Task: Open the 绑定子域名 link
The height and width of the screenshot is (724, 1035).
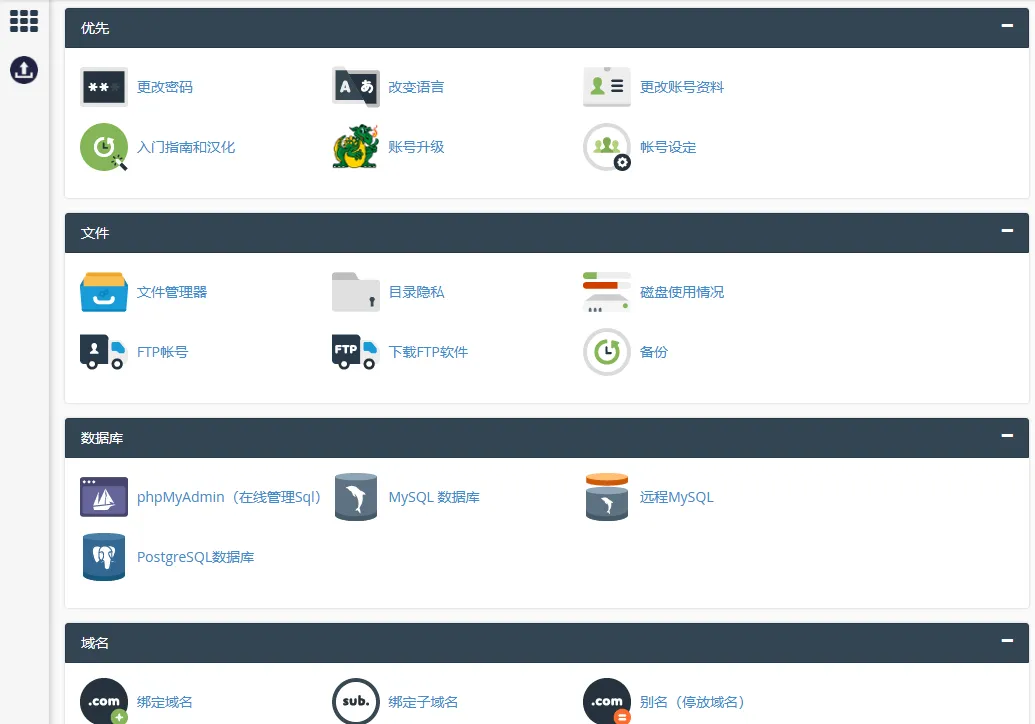Action: [423, 702]
